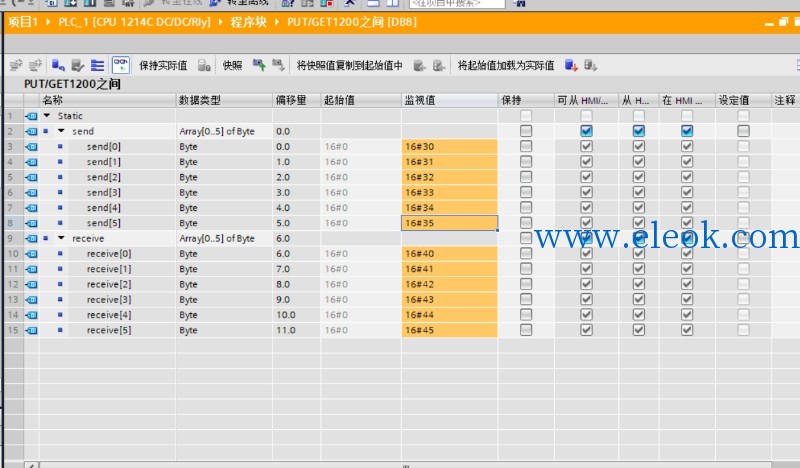Click the receive[4] name cell

[x=109, y=315]
